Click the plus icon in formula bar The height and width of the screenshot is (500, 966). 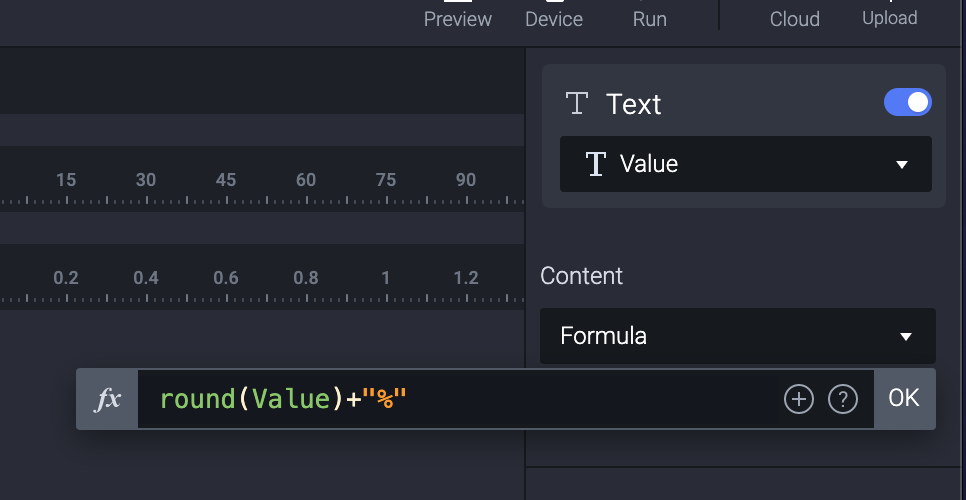click(x=799, y=400)
